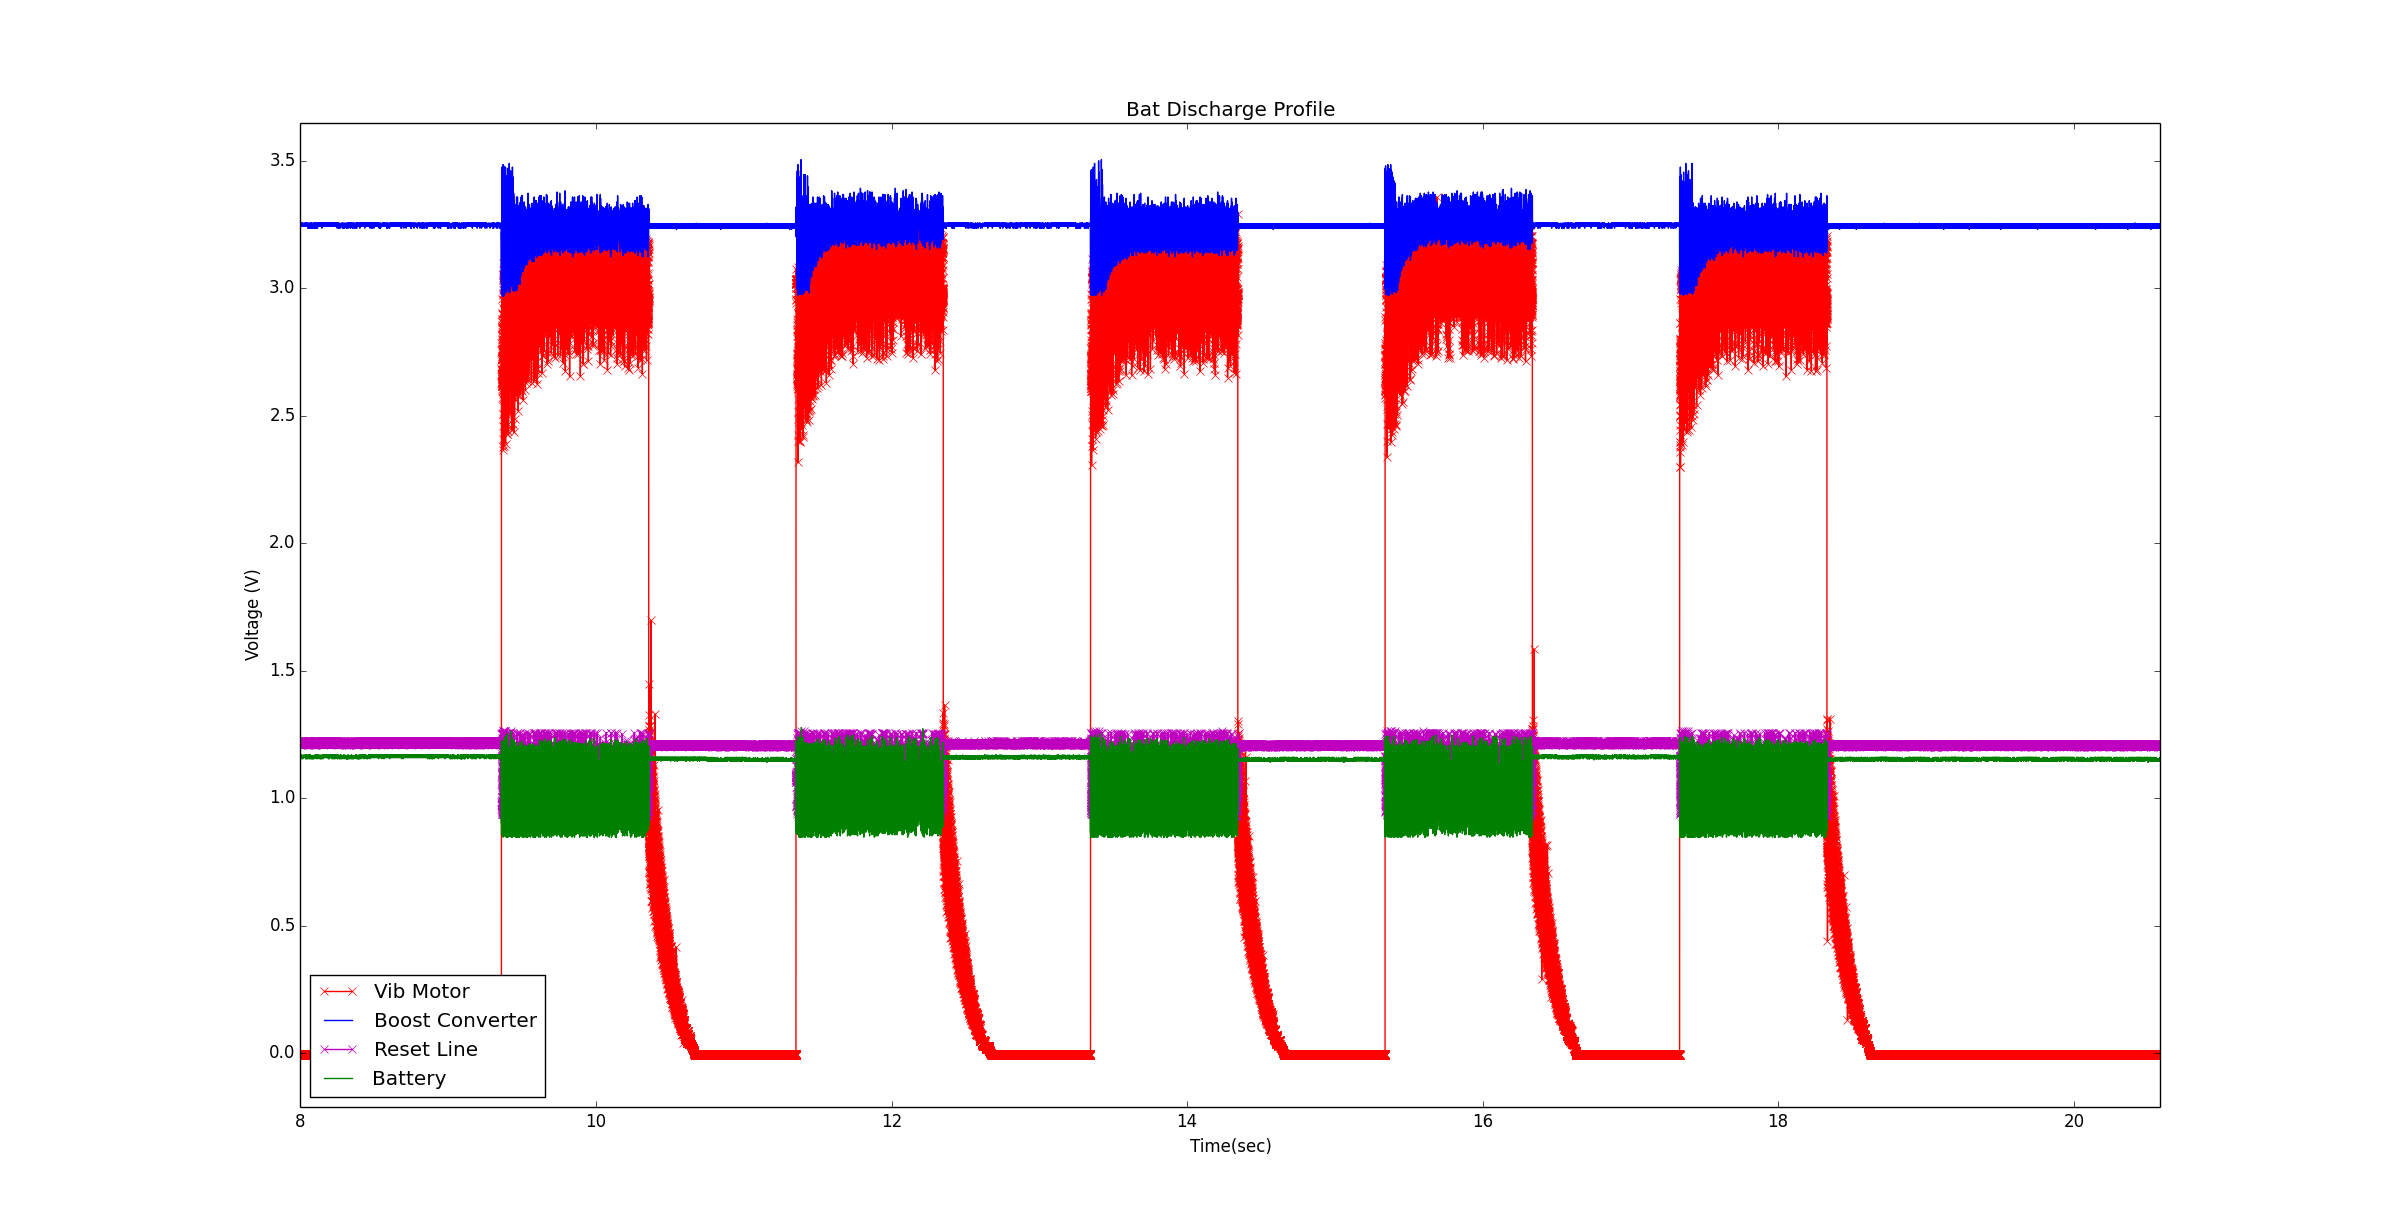Click the Boost Converter legend line sample
Screen dimensions: 2400x1230
pos(338,1021)
